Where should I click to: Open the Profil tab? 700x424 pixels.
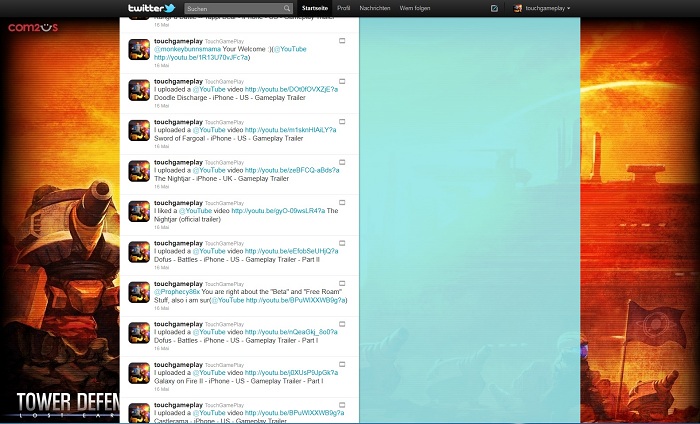click(343, 8)
